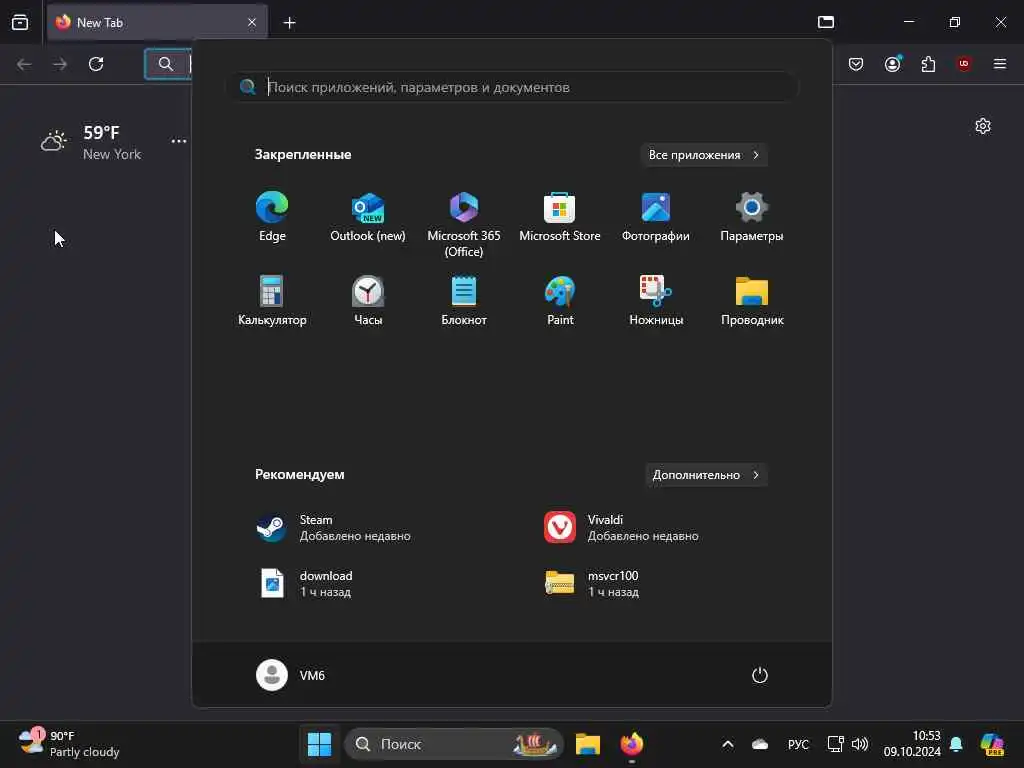
Task: Focus the Start menu search field
Action: coord(513,87)
